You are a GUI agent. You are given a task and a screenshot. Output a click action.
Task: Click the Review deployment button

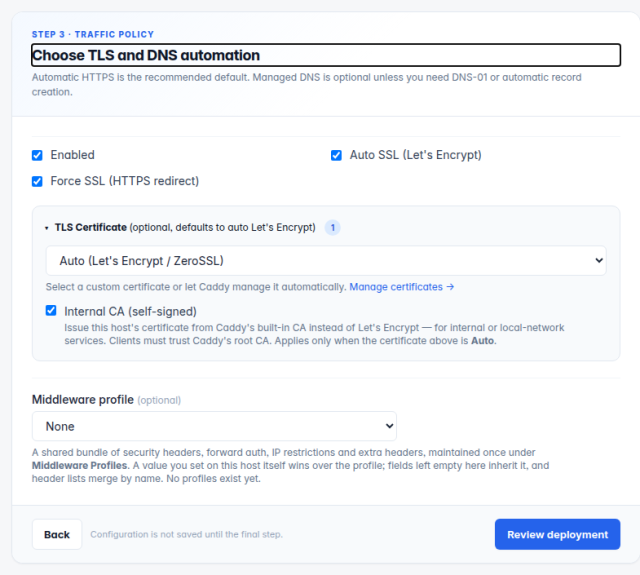tap(558, 534)
